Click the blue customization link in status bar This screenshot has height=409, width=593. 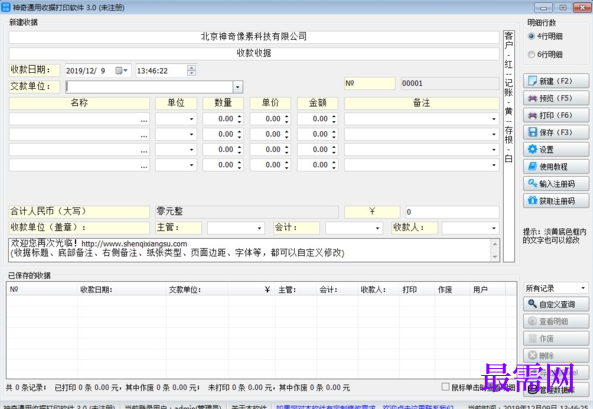(365, 407)
